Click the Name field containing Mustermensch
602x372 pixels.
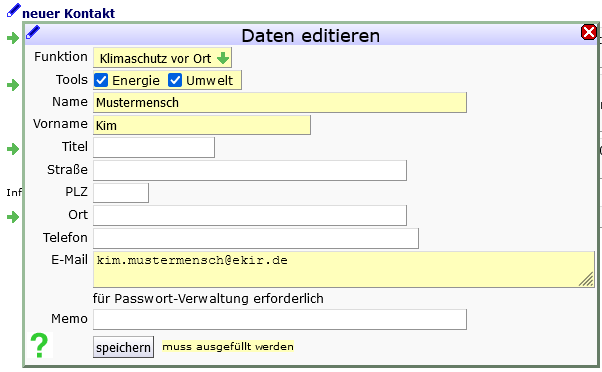pos(280,103)
